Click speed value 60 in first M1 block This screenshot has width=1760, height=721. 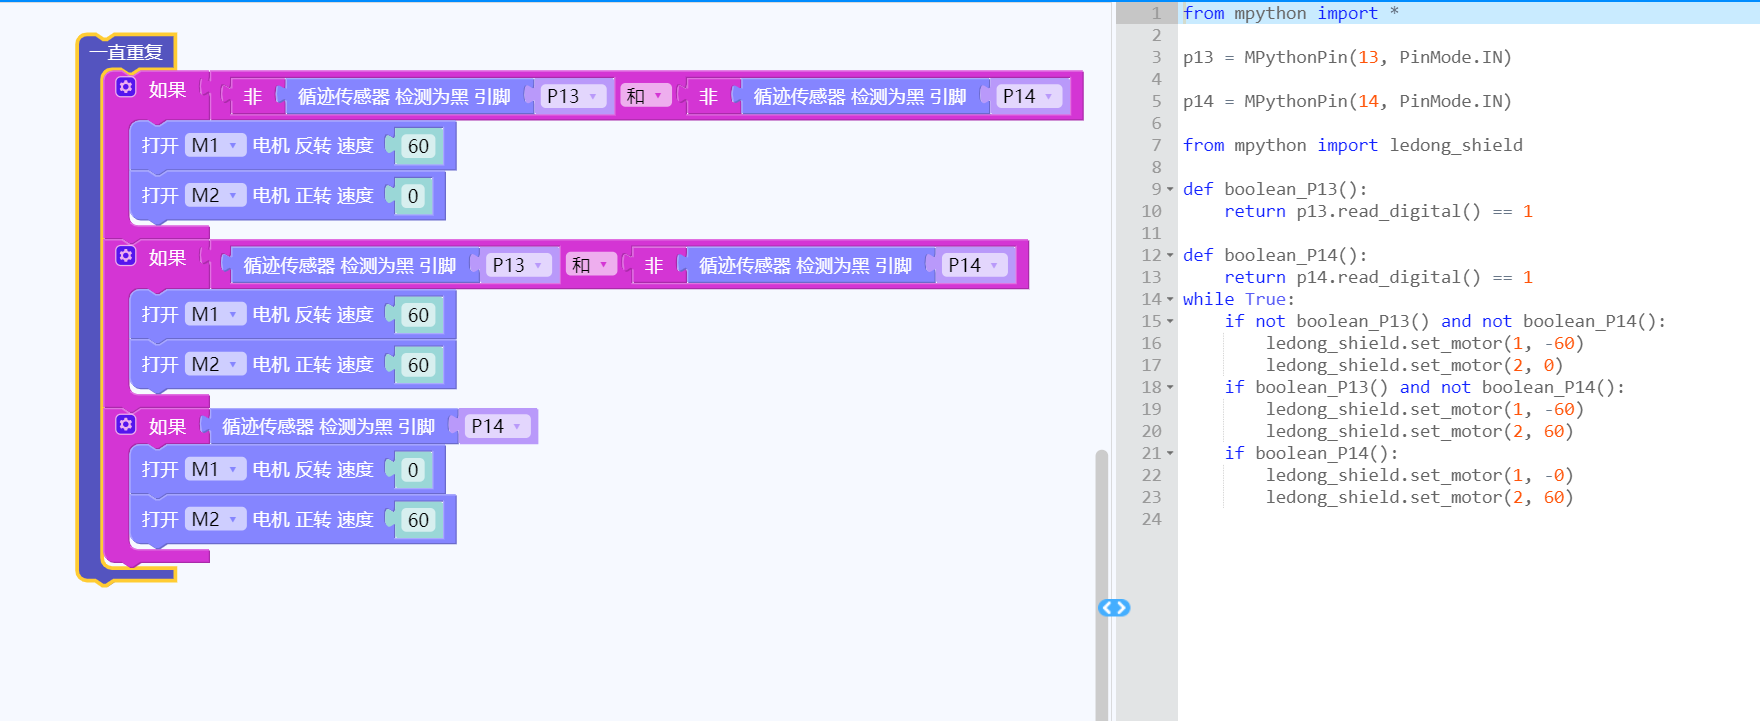click(x=418, y=146)
